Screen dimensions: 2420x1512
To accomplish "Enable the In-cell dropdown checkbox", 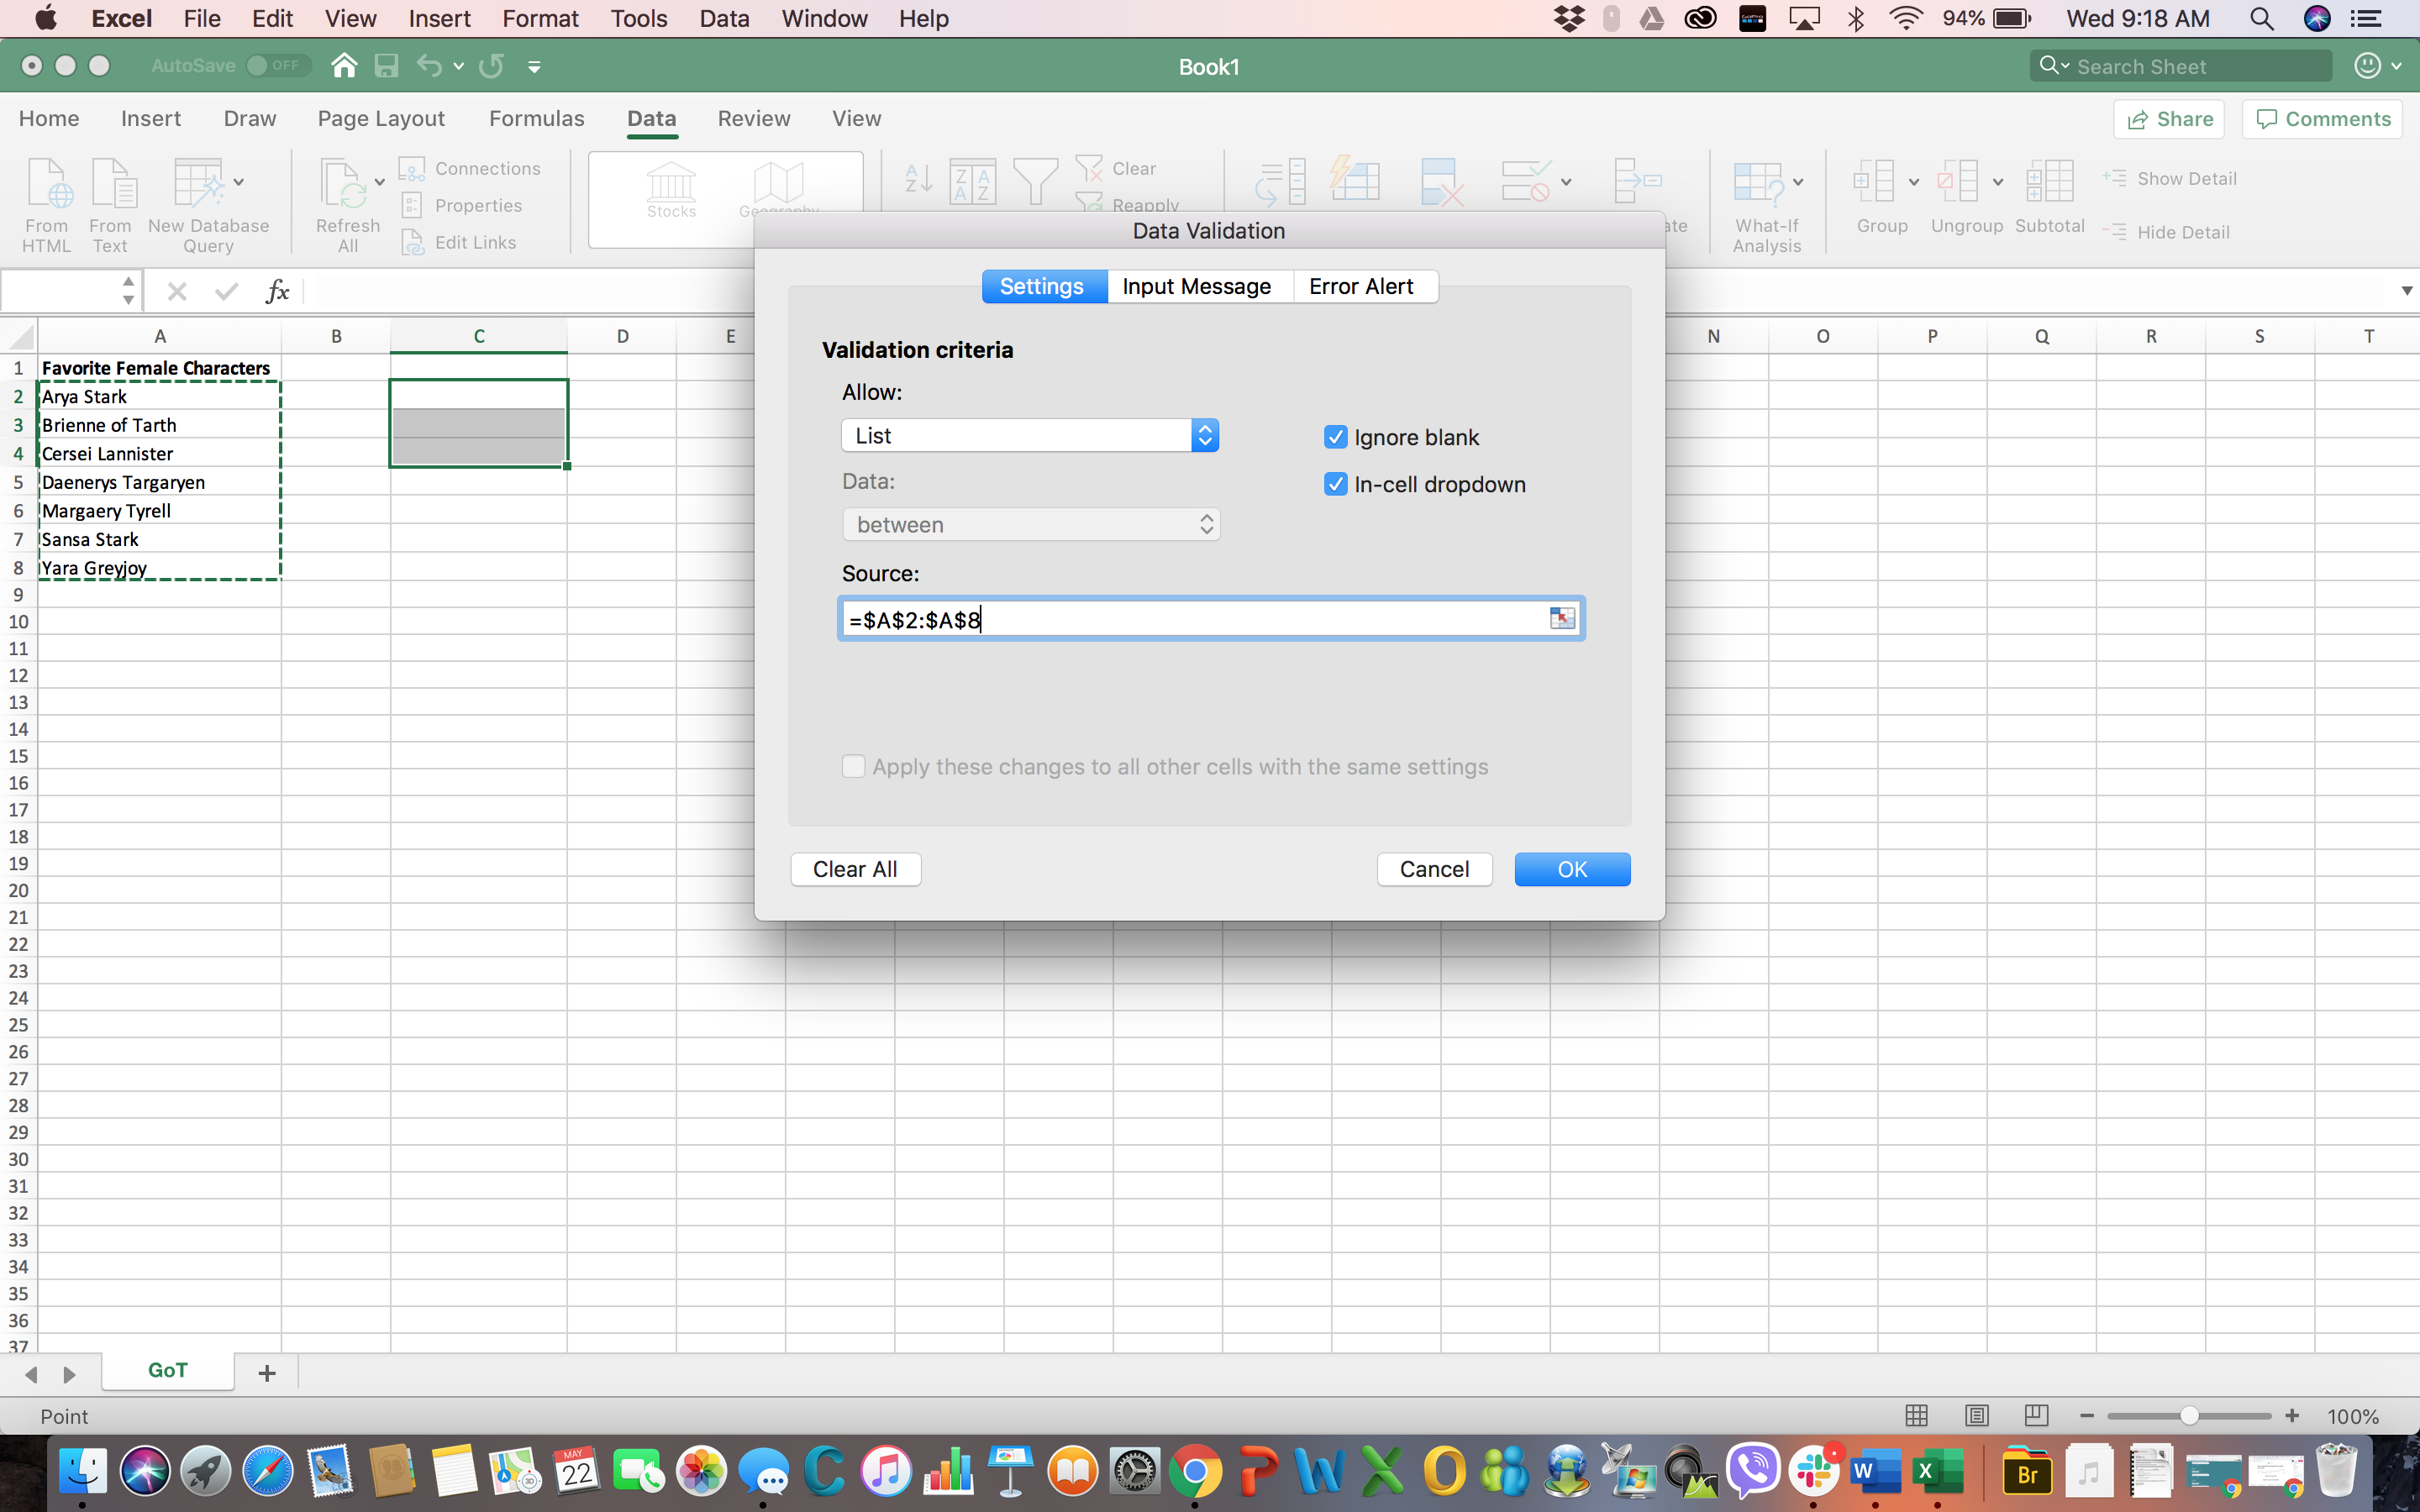I will click(x=1336, y=484).
